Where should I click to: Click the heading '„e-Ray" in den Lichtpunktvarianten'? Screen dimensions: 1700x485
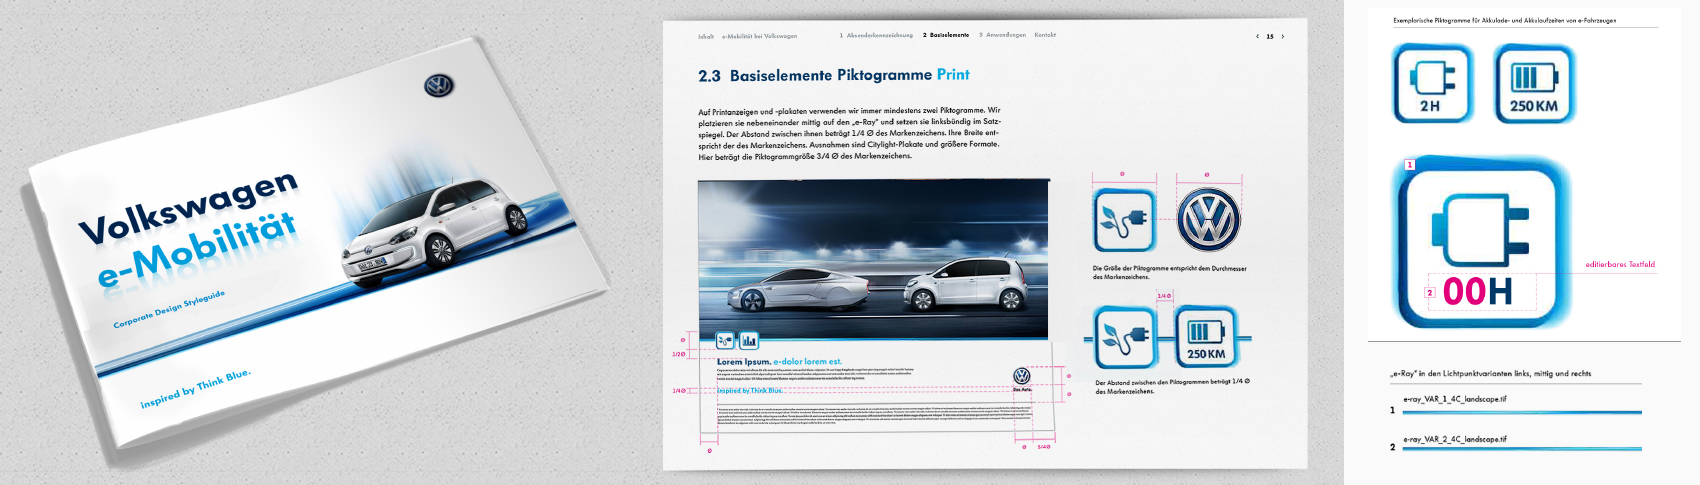(x=1490, y=373)
